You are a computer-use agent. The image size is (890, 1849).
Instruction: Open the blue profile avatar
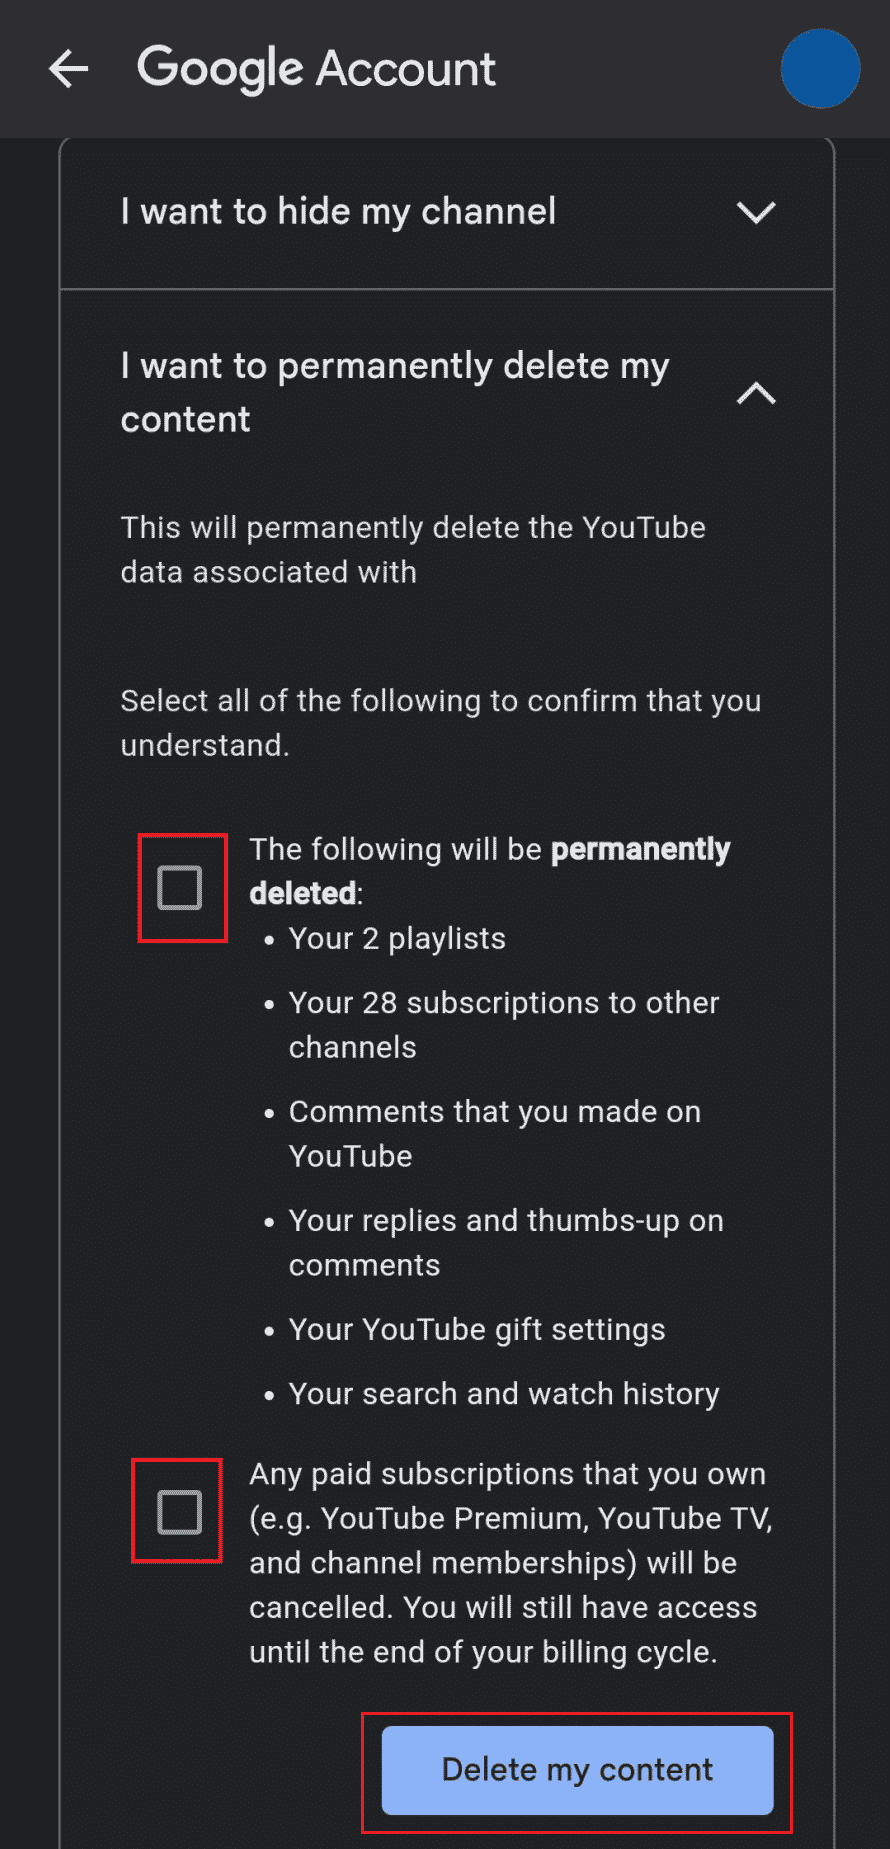pyautogui.click(x=820, y=69)
